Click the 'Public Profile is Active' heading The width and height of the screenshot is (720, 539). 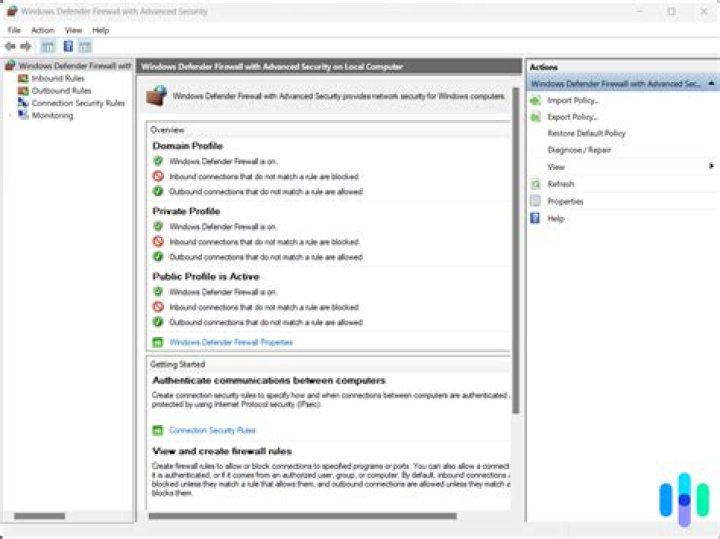pos(206,276)
